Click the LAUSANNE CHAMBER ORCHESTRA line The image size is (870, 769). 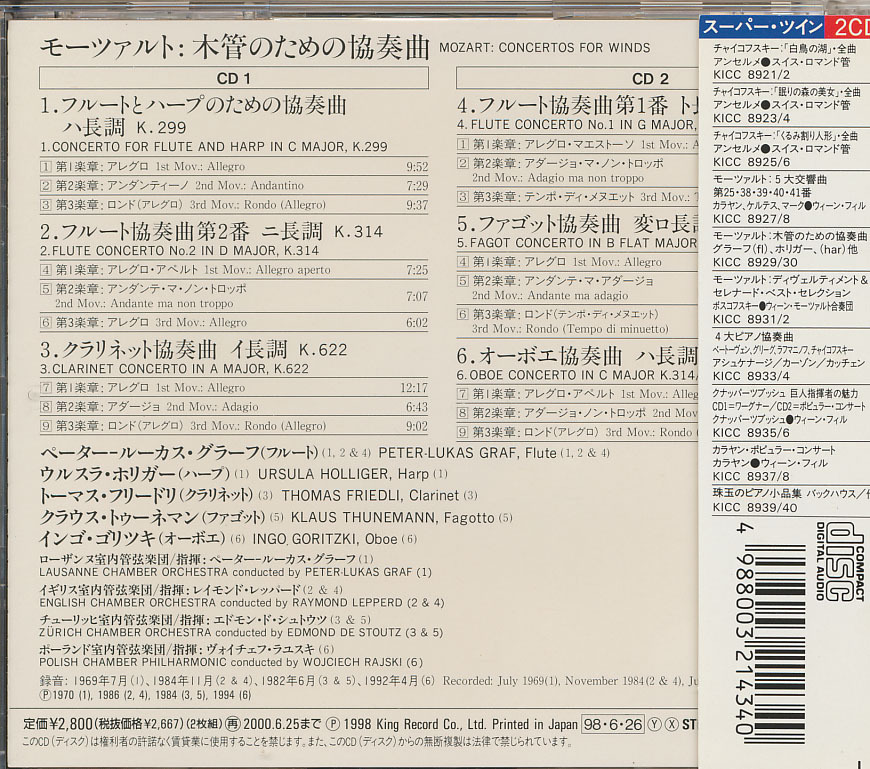(x=235, y=572)
